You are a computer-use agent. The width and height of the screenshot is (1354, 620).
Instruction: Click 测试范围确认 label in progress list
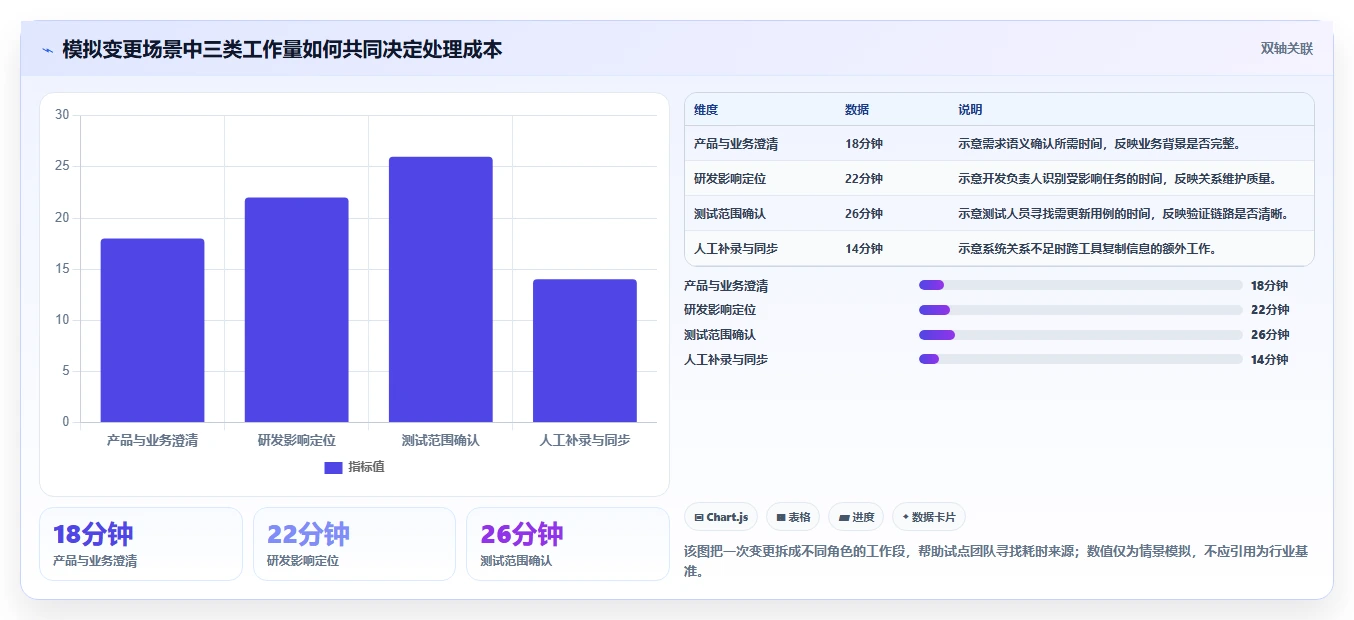click(x=720, y=334)
